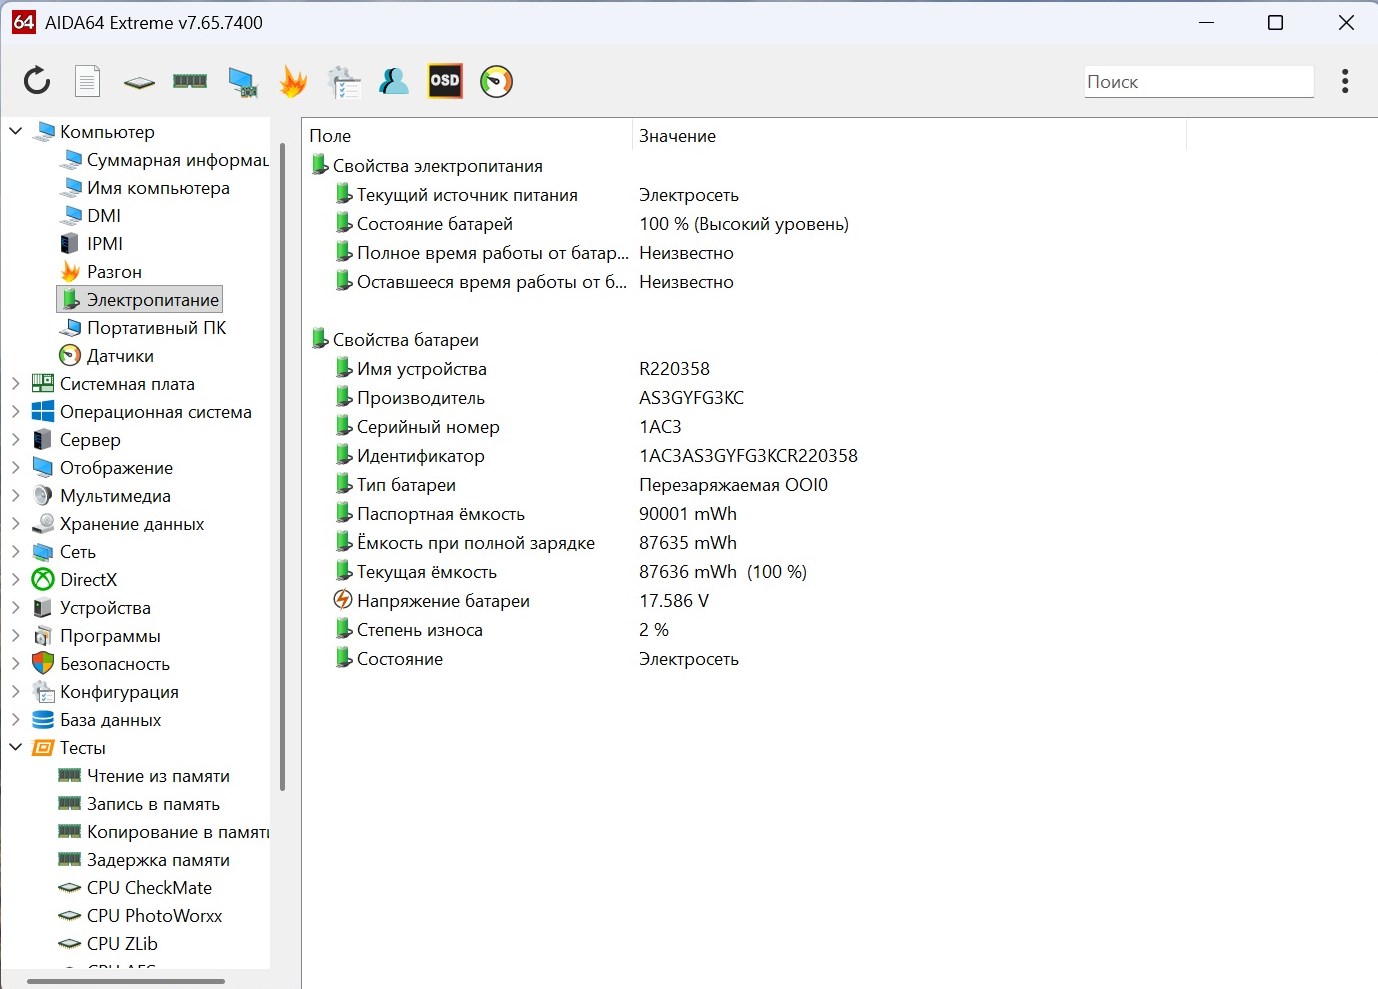Click the Поле column header
Screen dimensions: 1378x989
(330, 136)
